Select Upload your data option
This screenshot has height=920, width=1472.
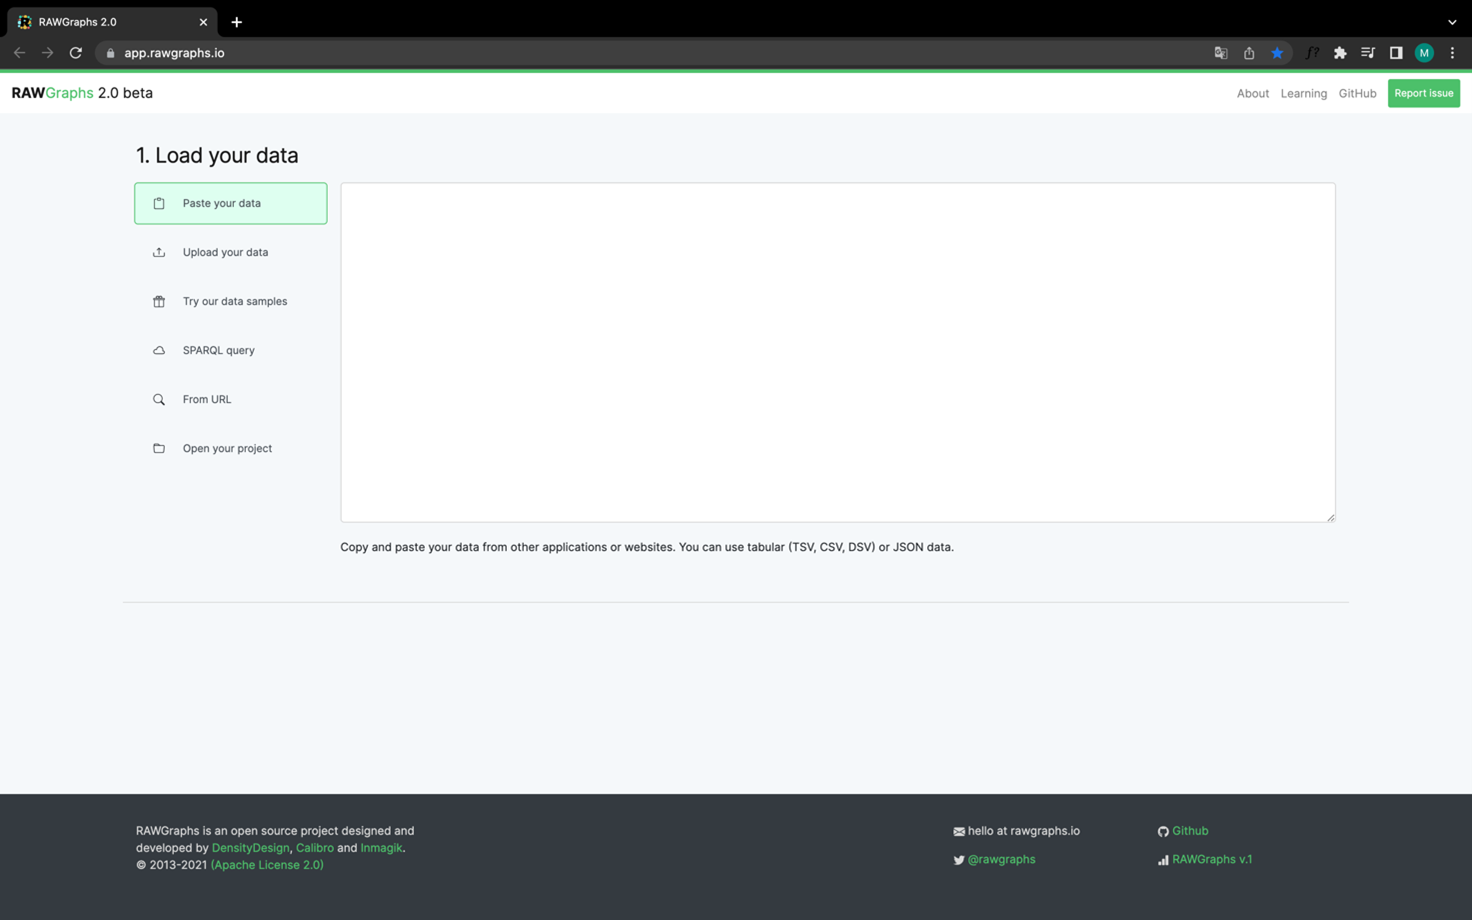(x=231, y=252)
